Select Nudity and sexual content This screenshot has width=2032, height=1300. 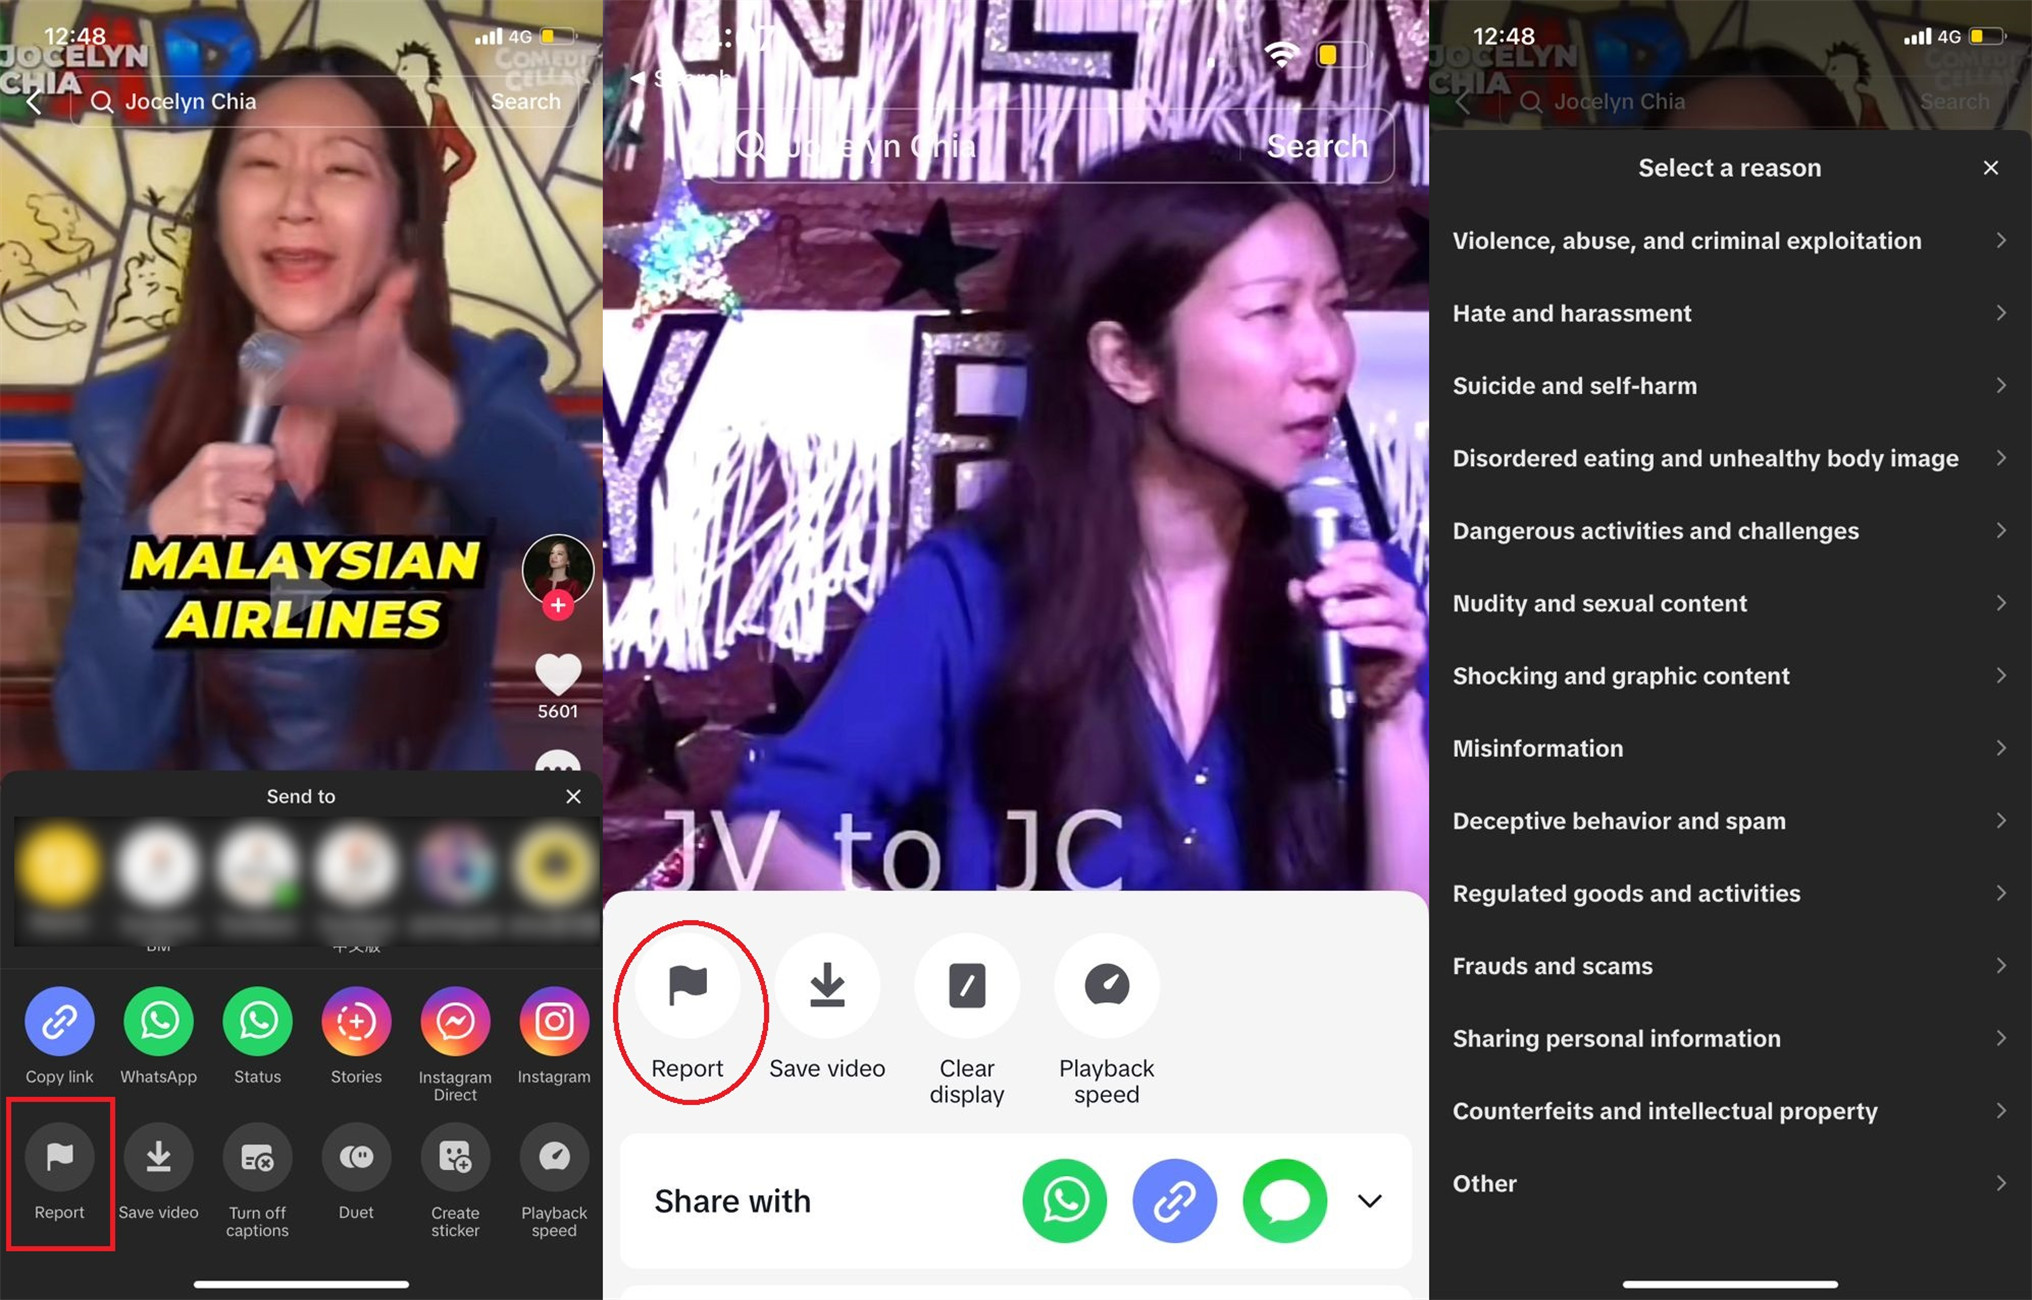coord(1730,603)
